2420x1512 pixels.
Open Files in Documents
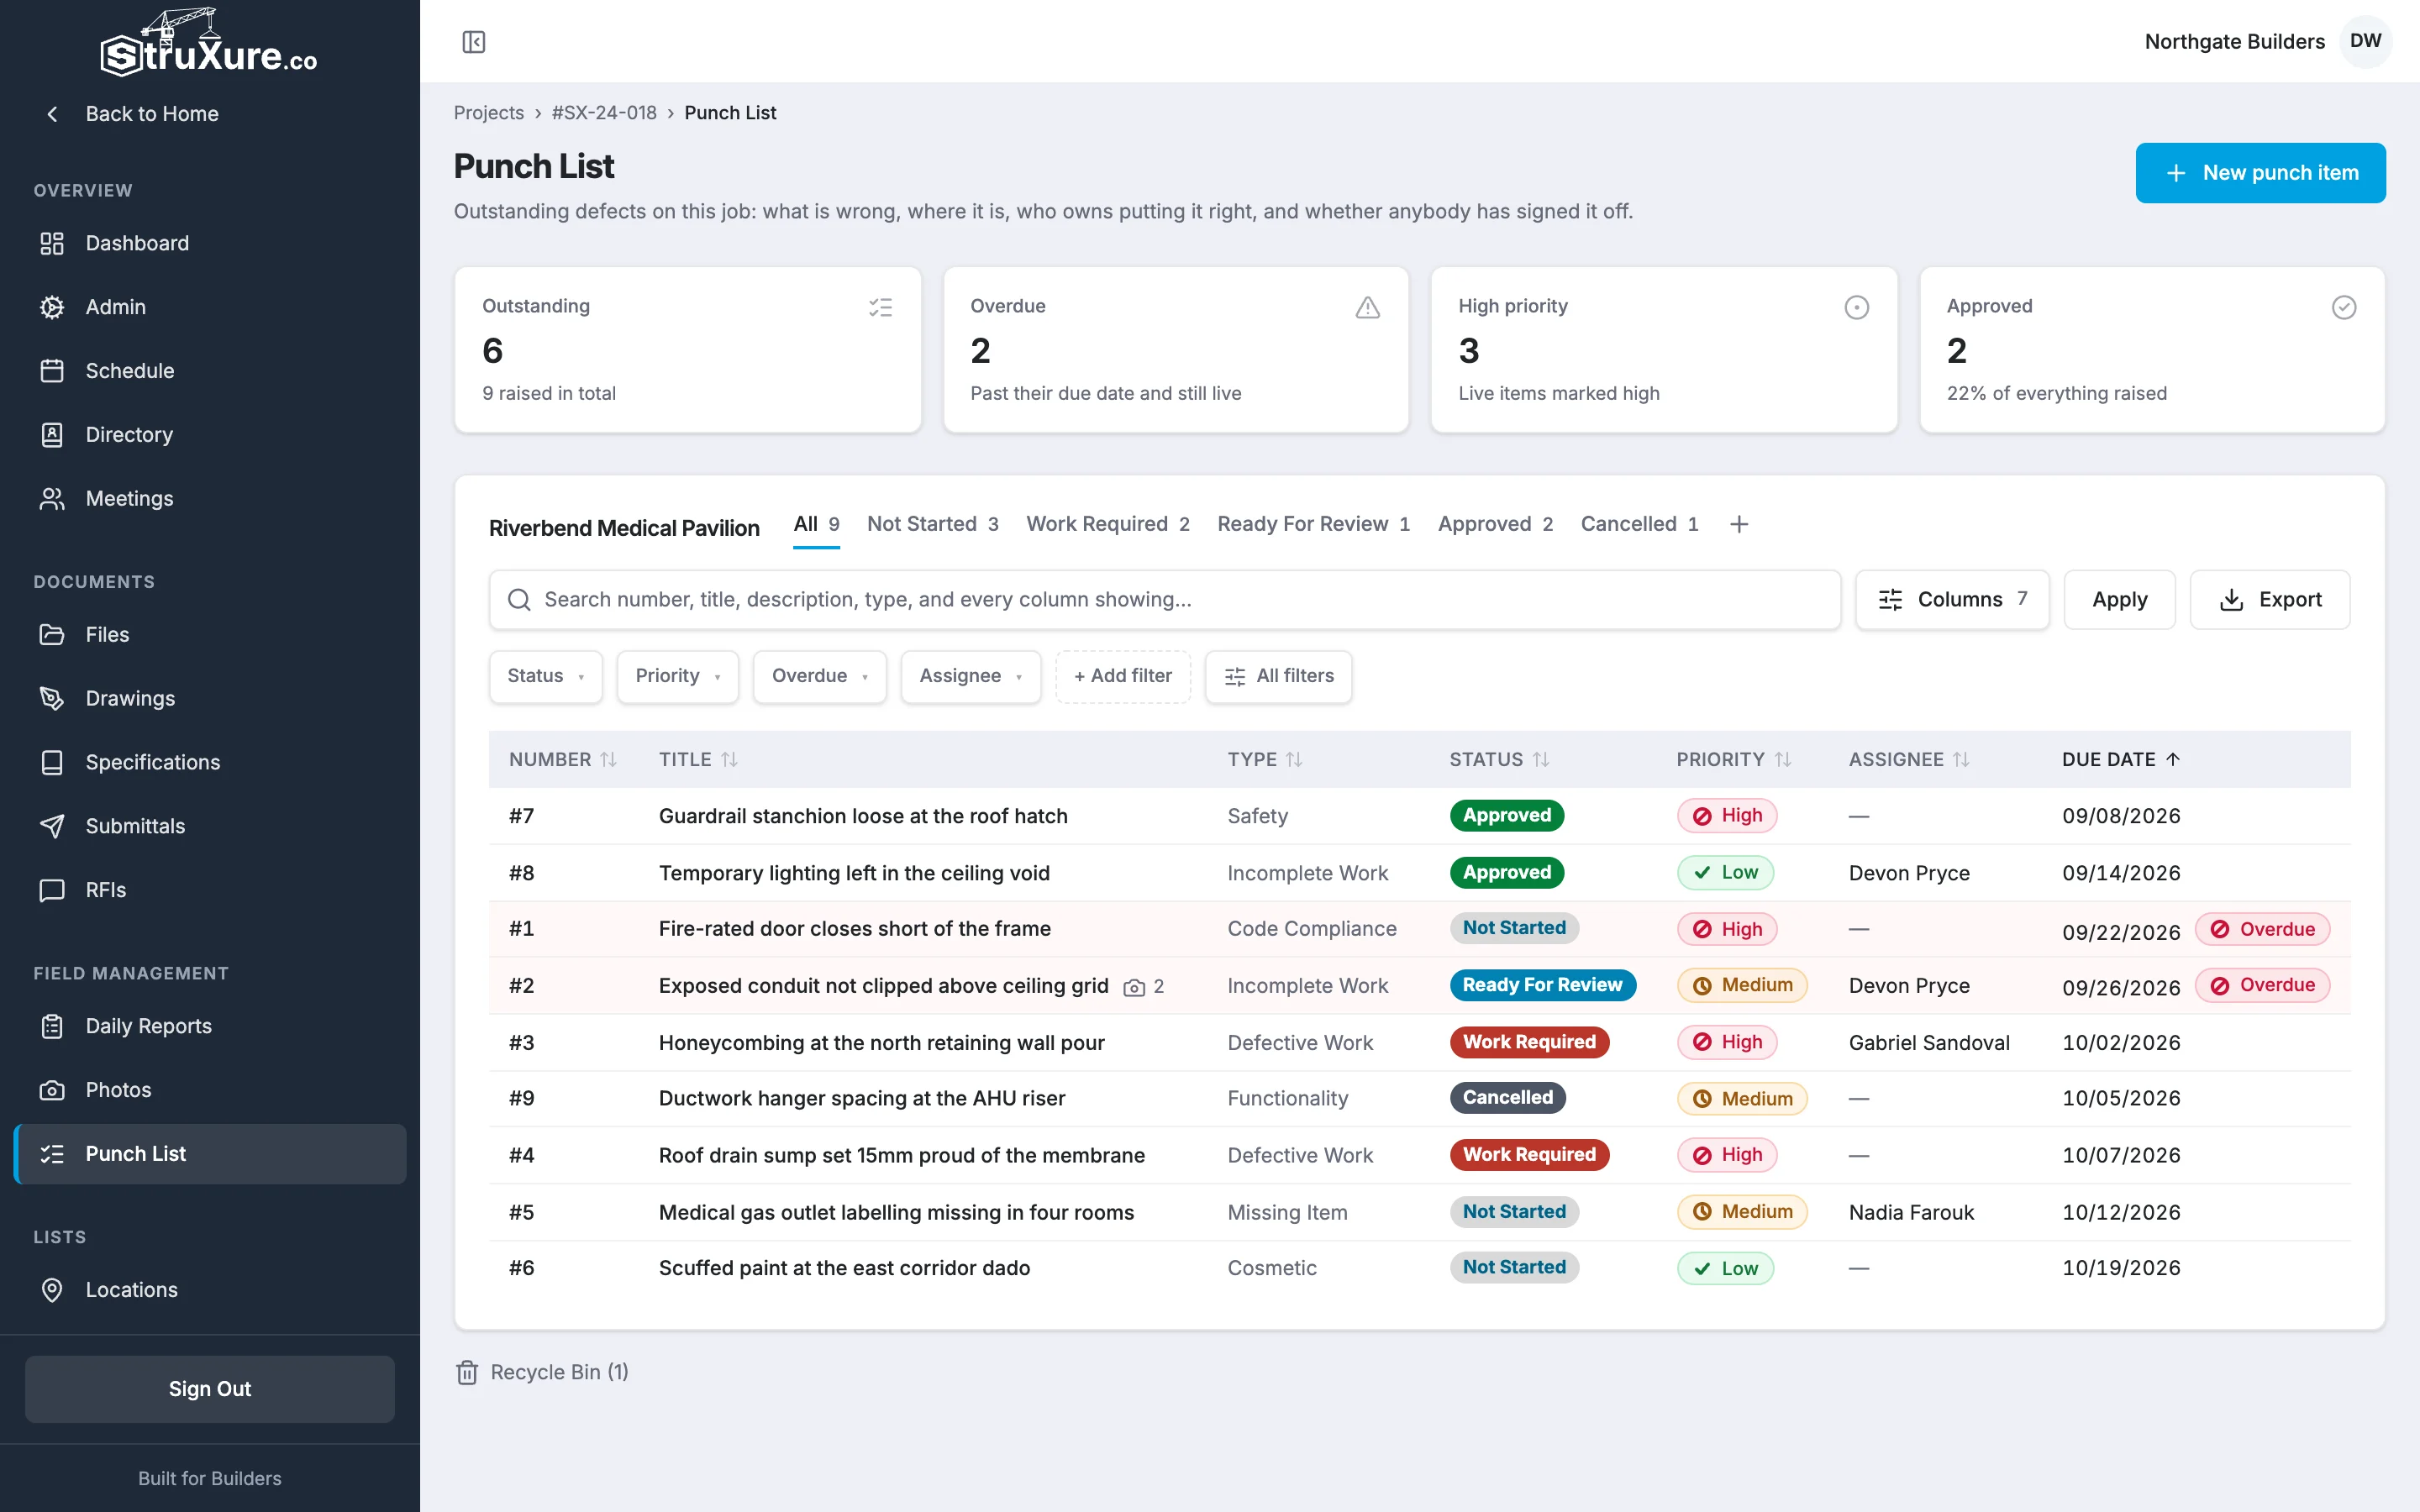210,634
